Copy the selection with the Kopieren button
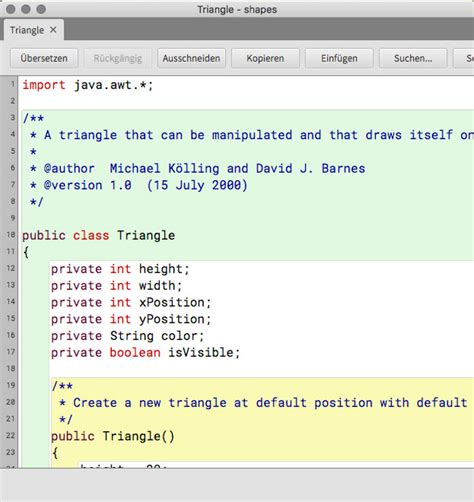The height and width of the screenshot is (502, 474). coord(265,58)
